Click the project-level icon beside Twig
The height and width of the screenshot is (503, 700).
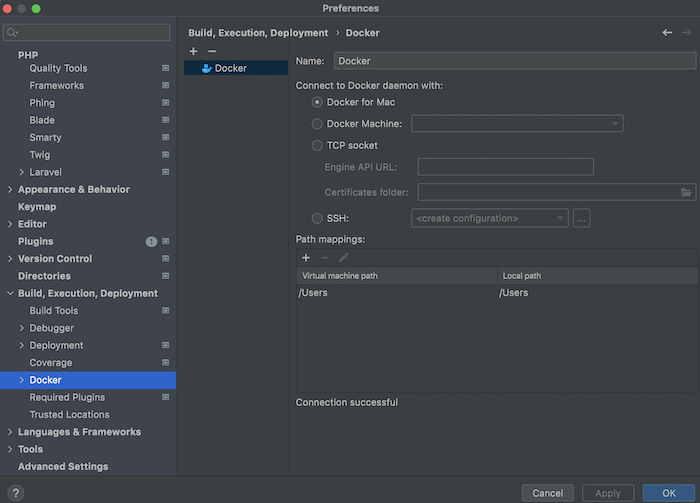166,155
